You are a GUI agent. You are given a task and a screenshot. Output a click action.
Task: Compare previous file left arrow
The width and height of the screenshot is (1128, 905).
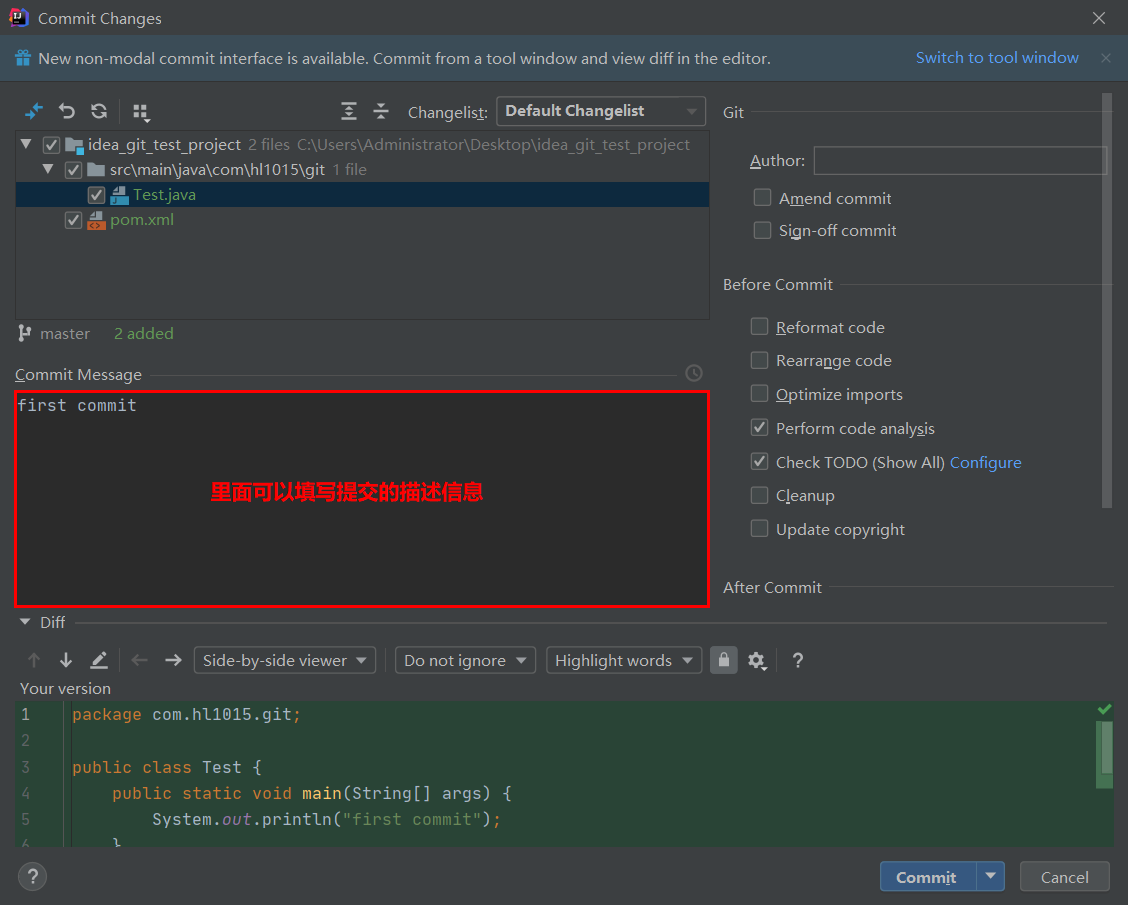pos(140,660)
